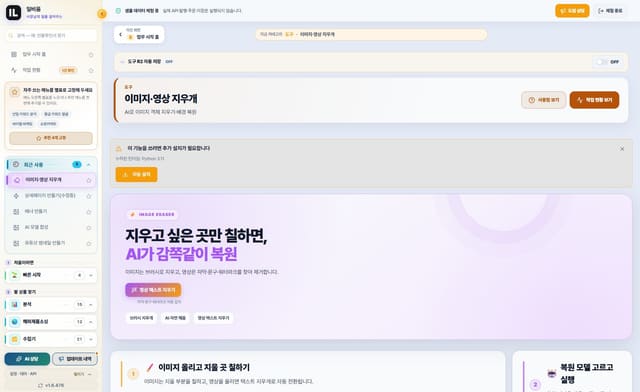640x392 pixels.
Task: Pin 업무 시작 홈 with its star
Action: pos(91,55)
